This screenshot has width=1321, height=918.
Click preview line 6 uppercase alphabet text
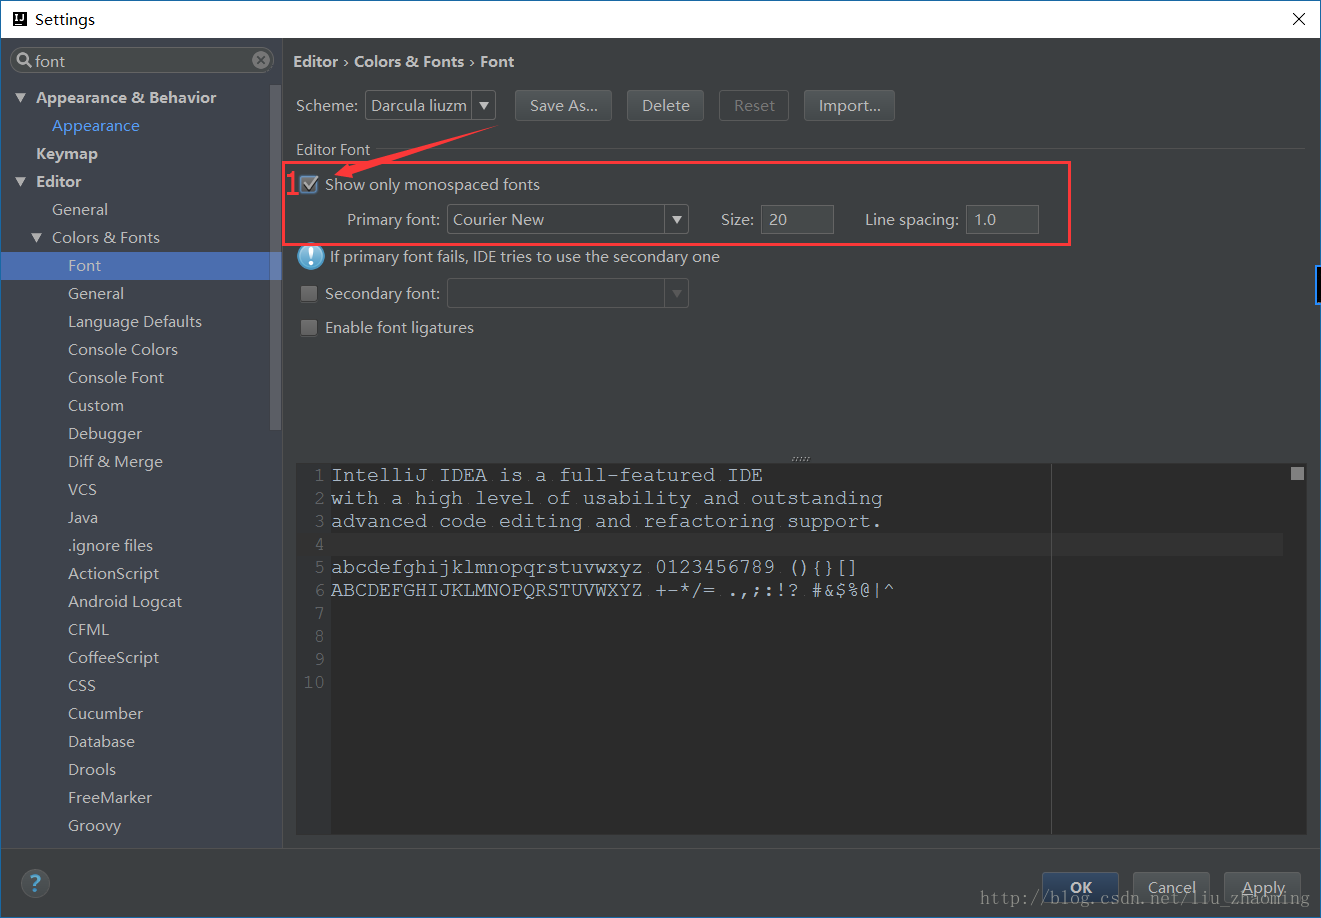pyautogui.click(x=612, y=590)
